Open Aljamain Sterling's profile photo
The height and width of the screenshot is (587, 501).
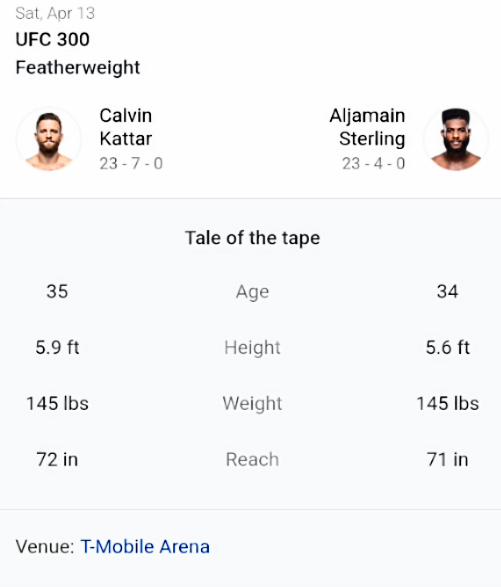(456, 140)
